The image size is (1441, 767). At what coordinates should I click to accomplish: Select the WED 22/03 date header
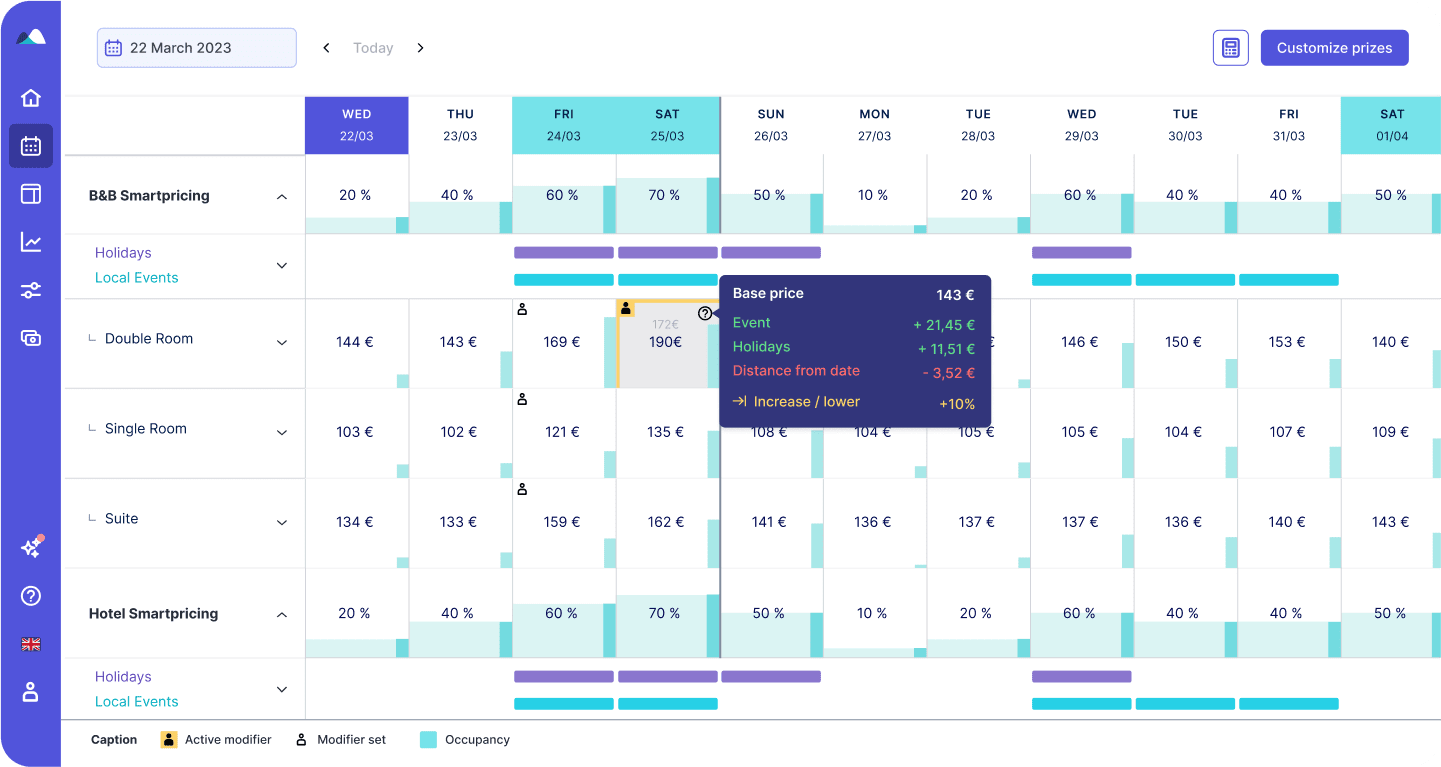[x=356, y=125]
